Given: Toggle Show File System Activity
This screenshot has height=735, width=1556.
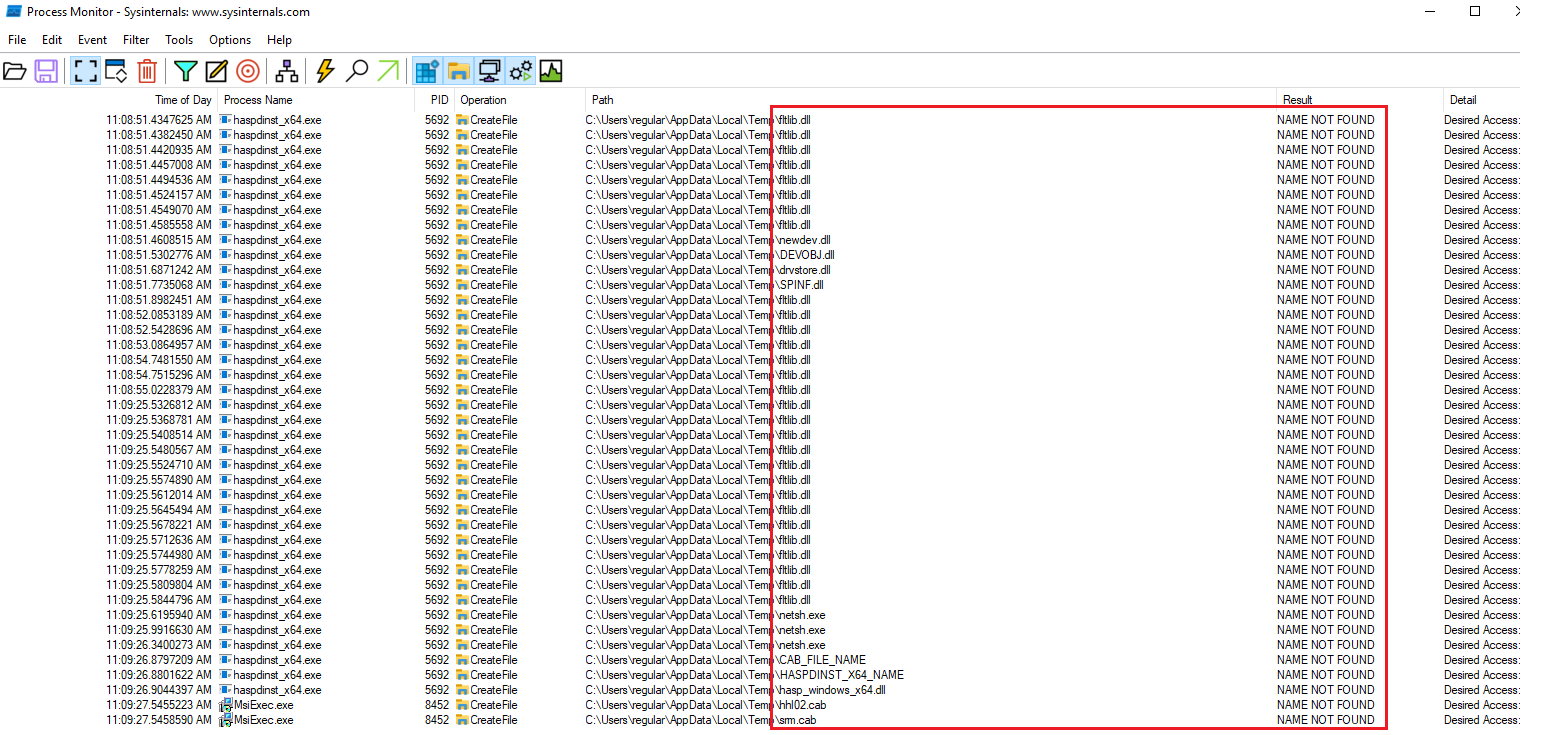Looking at the screenshot, I should click(458, 71).
